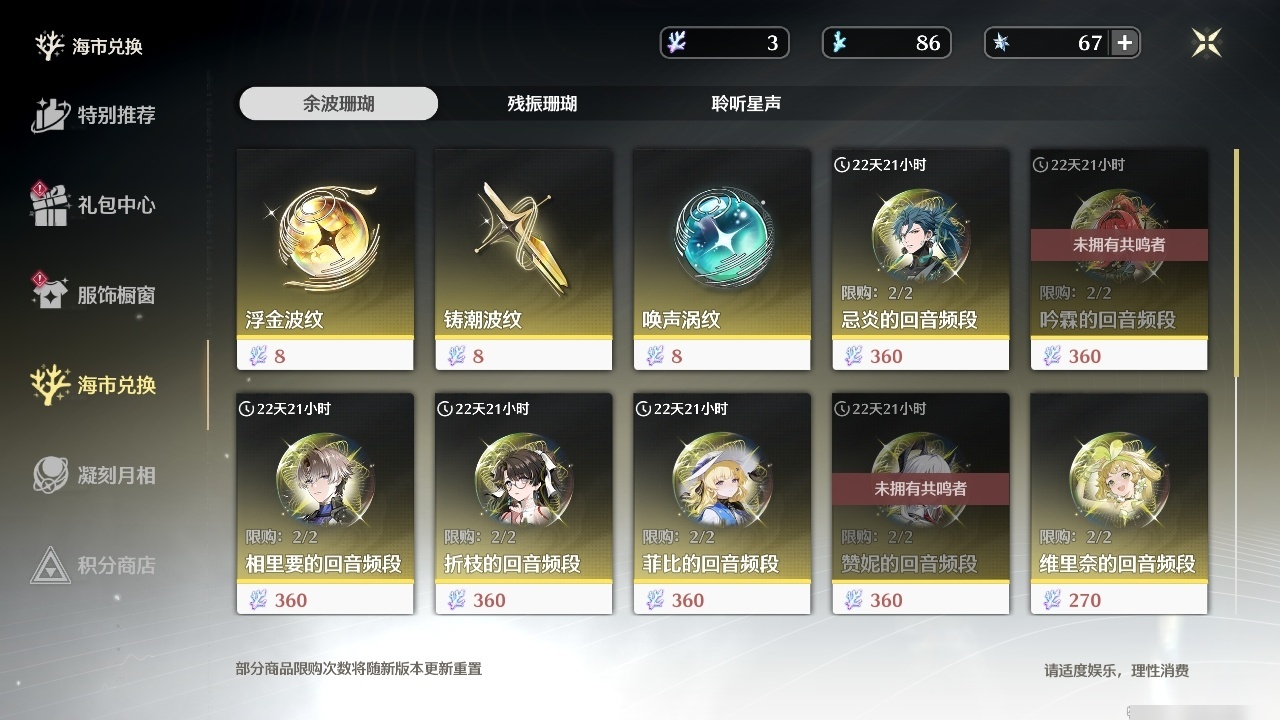Switch to the 聆听星声 tab

pyautogui.click(x=746, y=104)
